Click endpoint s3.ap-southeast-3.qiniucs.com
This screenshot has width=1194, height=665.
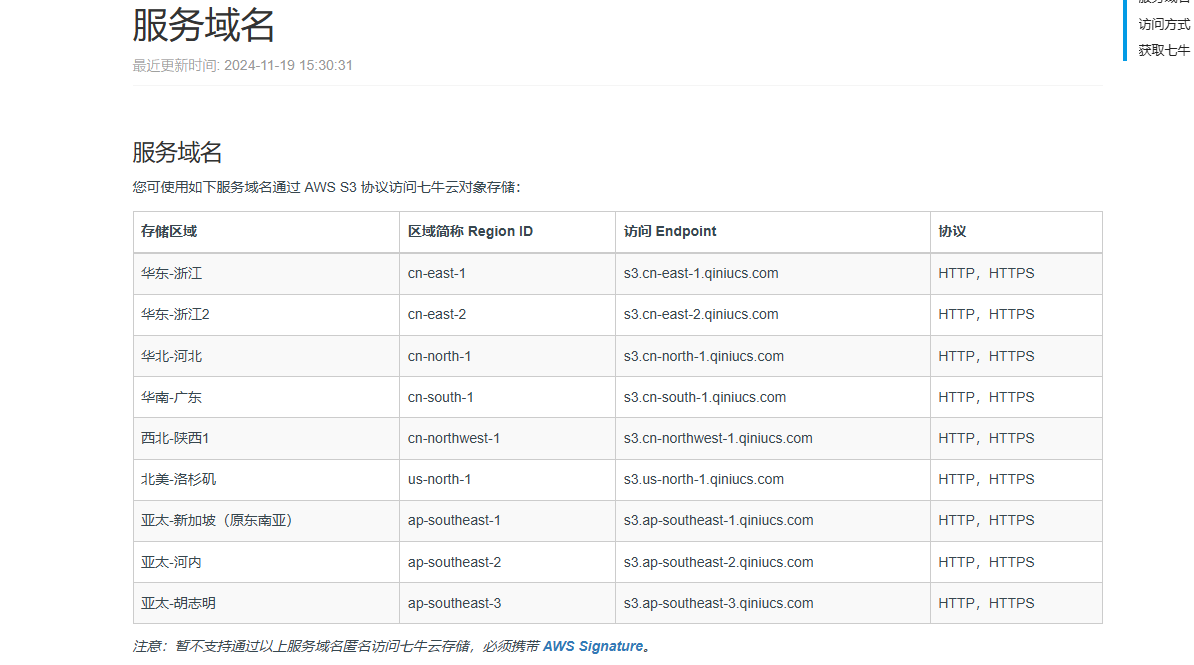tap(718, 603)
